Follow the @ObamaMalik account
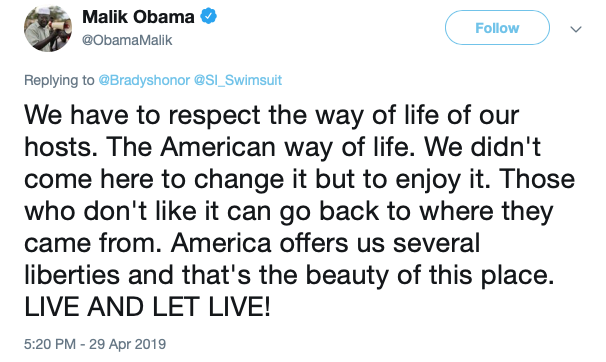 (497, 28)
